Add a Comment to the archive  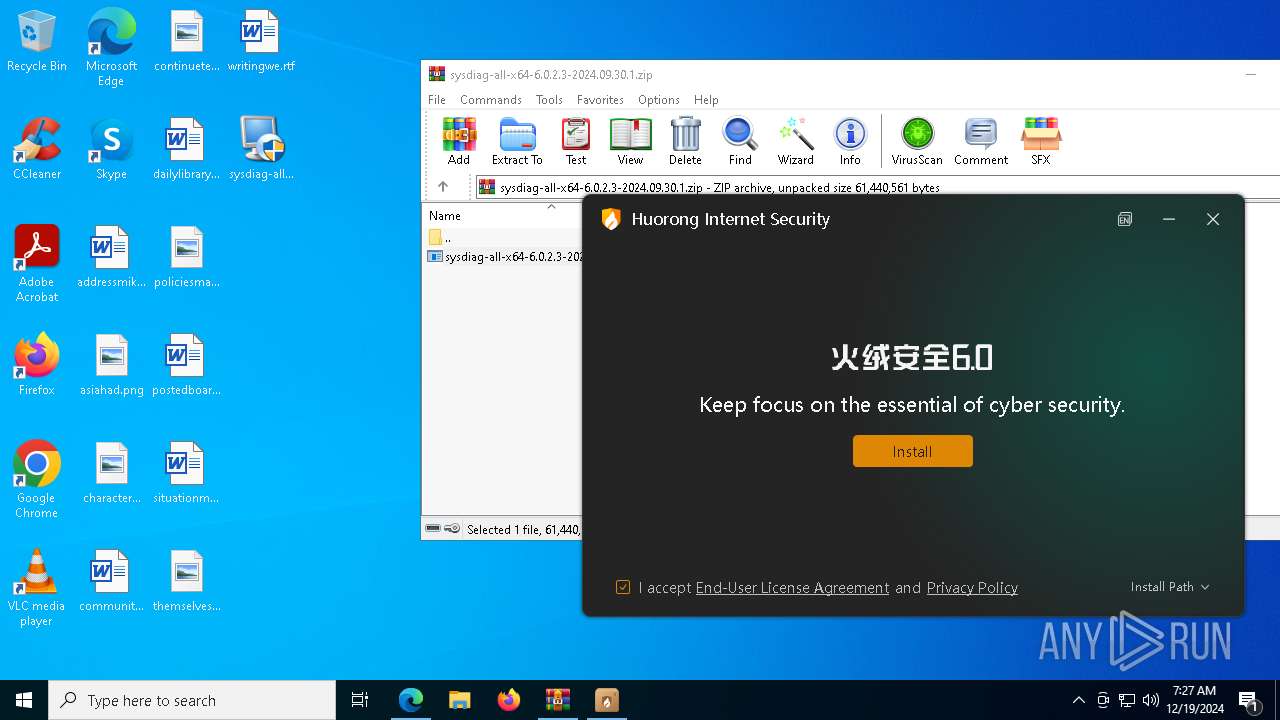[981, 141]
